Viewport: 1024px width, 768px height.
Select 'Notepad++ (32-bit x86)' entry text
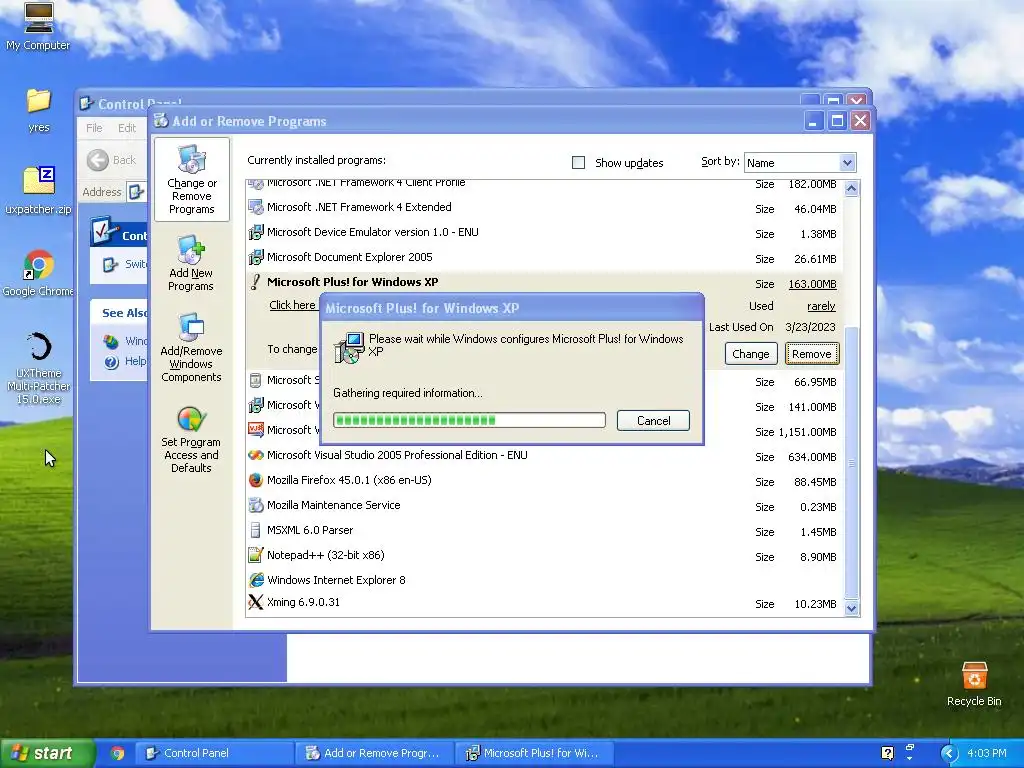click(326, 555)
